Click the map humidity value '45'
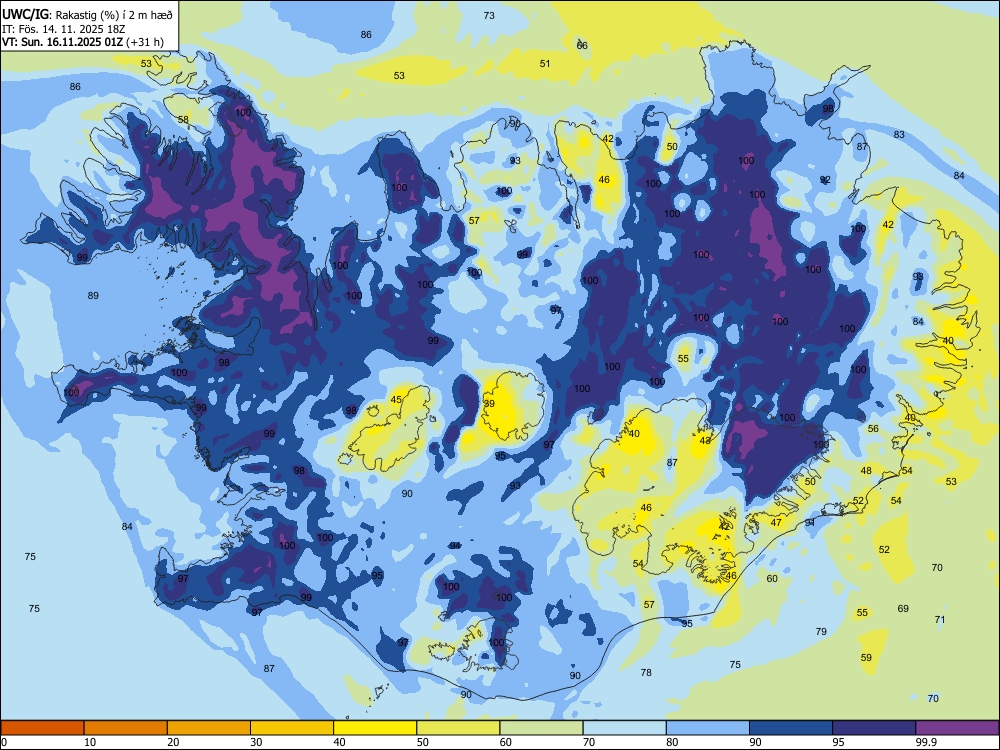This screenshot has width=1000, height=750. 396,400
